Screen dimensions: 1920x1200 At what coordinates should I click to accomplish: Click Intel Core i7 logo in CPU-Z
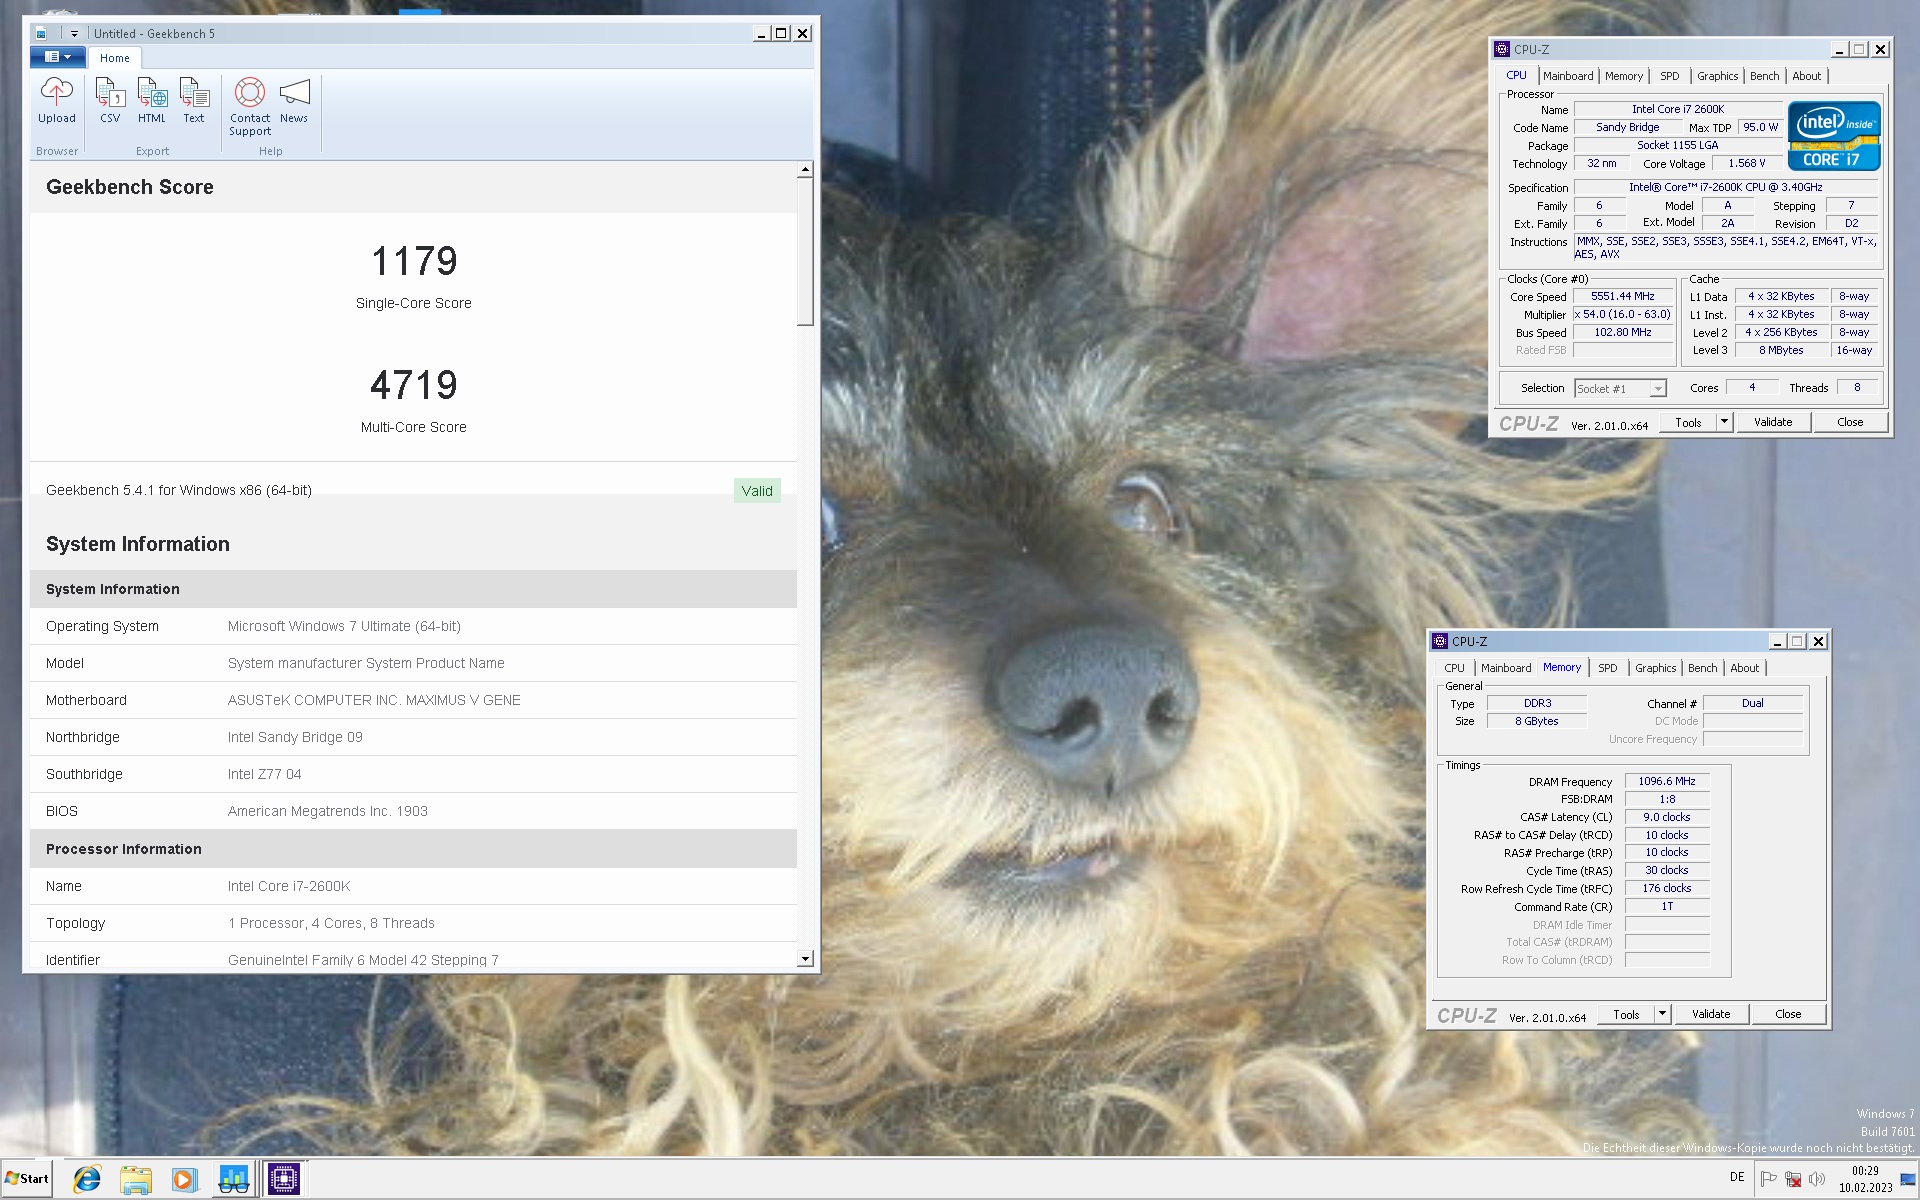(x=1834, y=135)
